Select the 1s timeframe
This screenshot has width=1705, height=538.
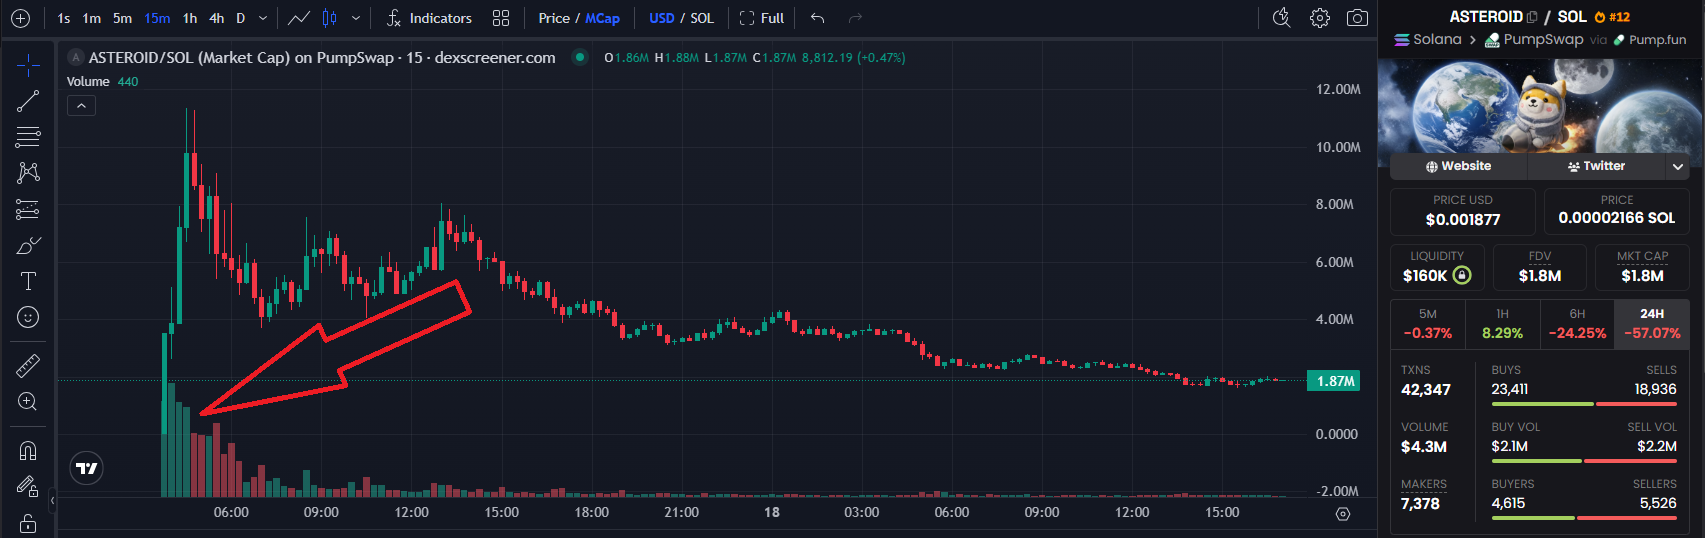pos(64,18)
